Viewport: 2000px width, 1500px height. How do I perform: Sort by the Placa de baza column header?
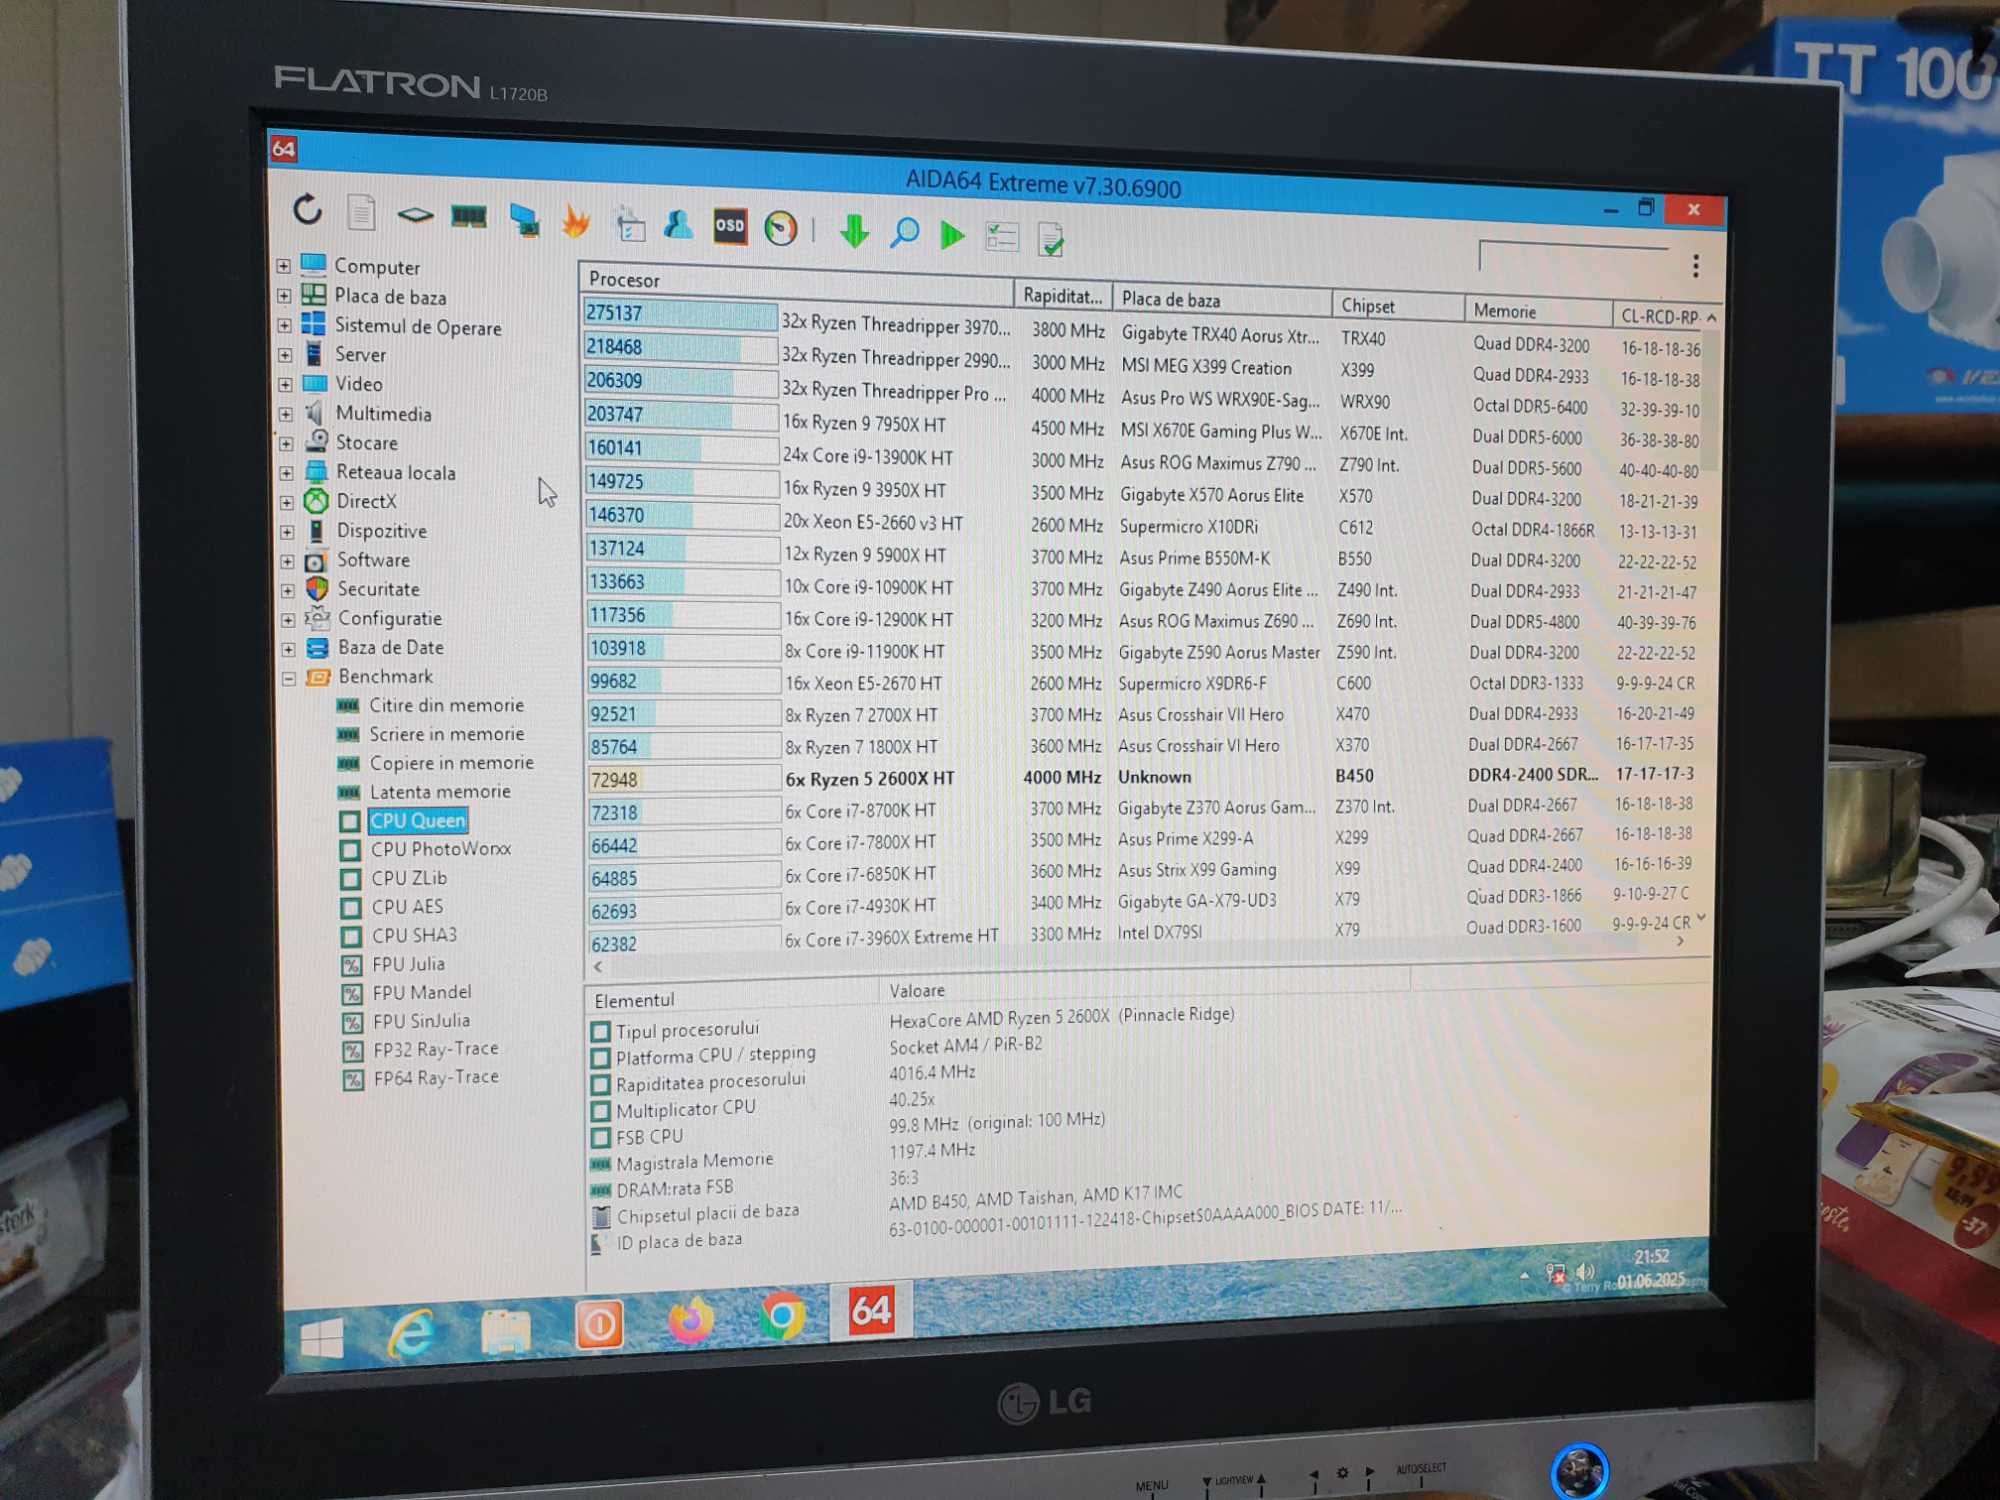point(1222,300)
